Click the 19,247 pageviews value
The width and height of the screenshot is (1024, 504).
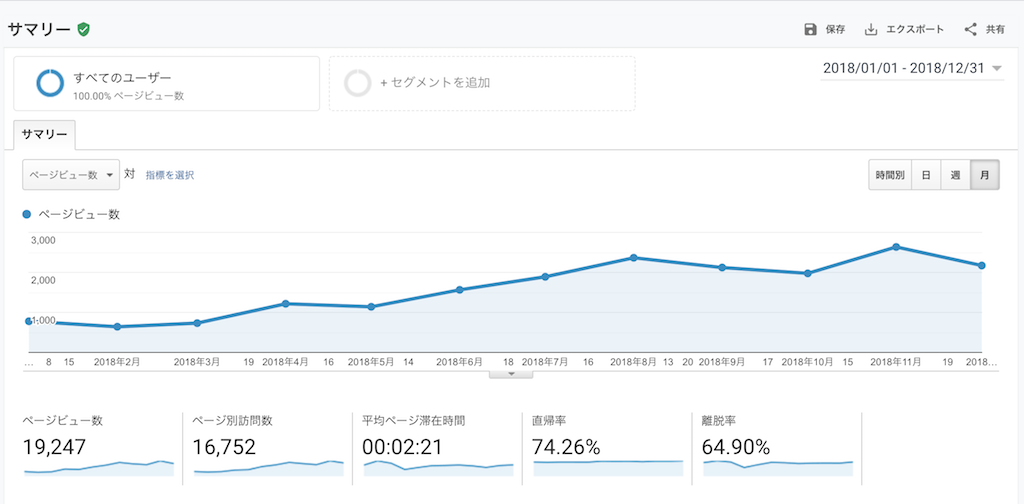55,447
